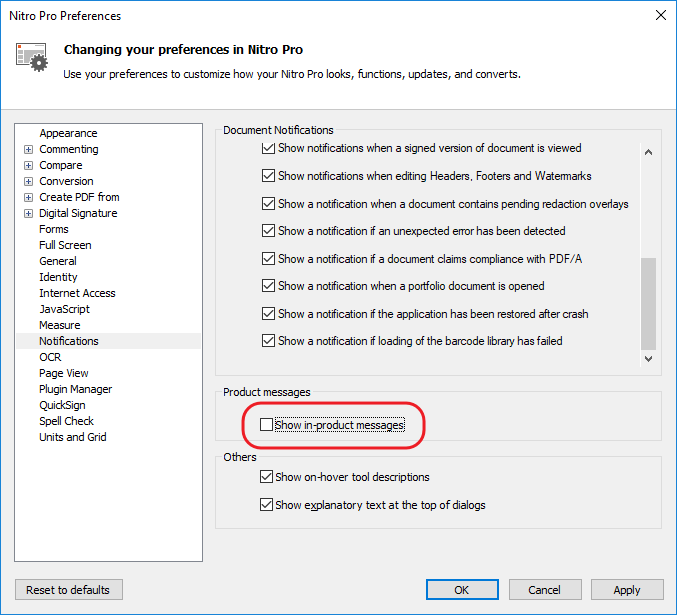Image resolution: width=677 pixels, height=615 pixels.
Task: Click the Reset to defaults button
Action: point(69,590)
